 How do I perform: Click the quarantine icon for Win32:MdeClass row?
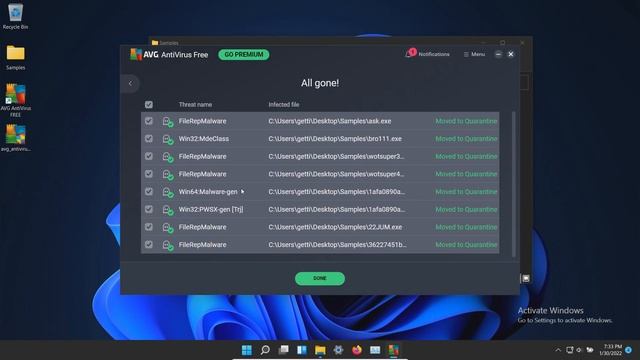(x=168, y=139)
